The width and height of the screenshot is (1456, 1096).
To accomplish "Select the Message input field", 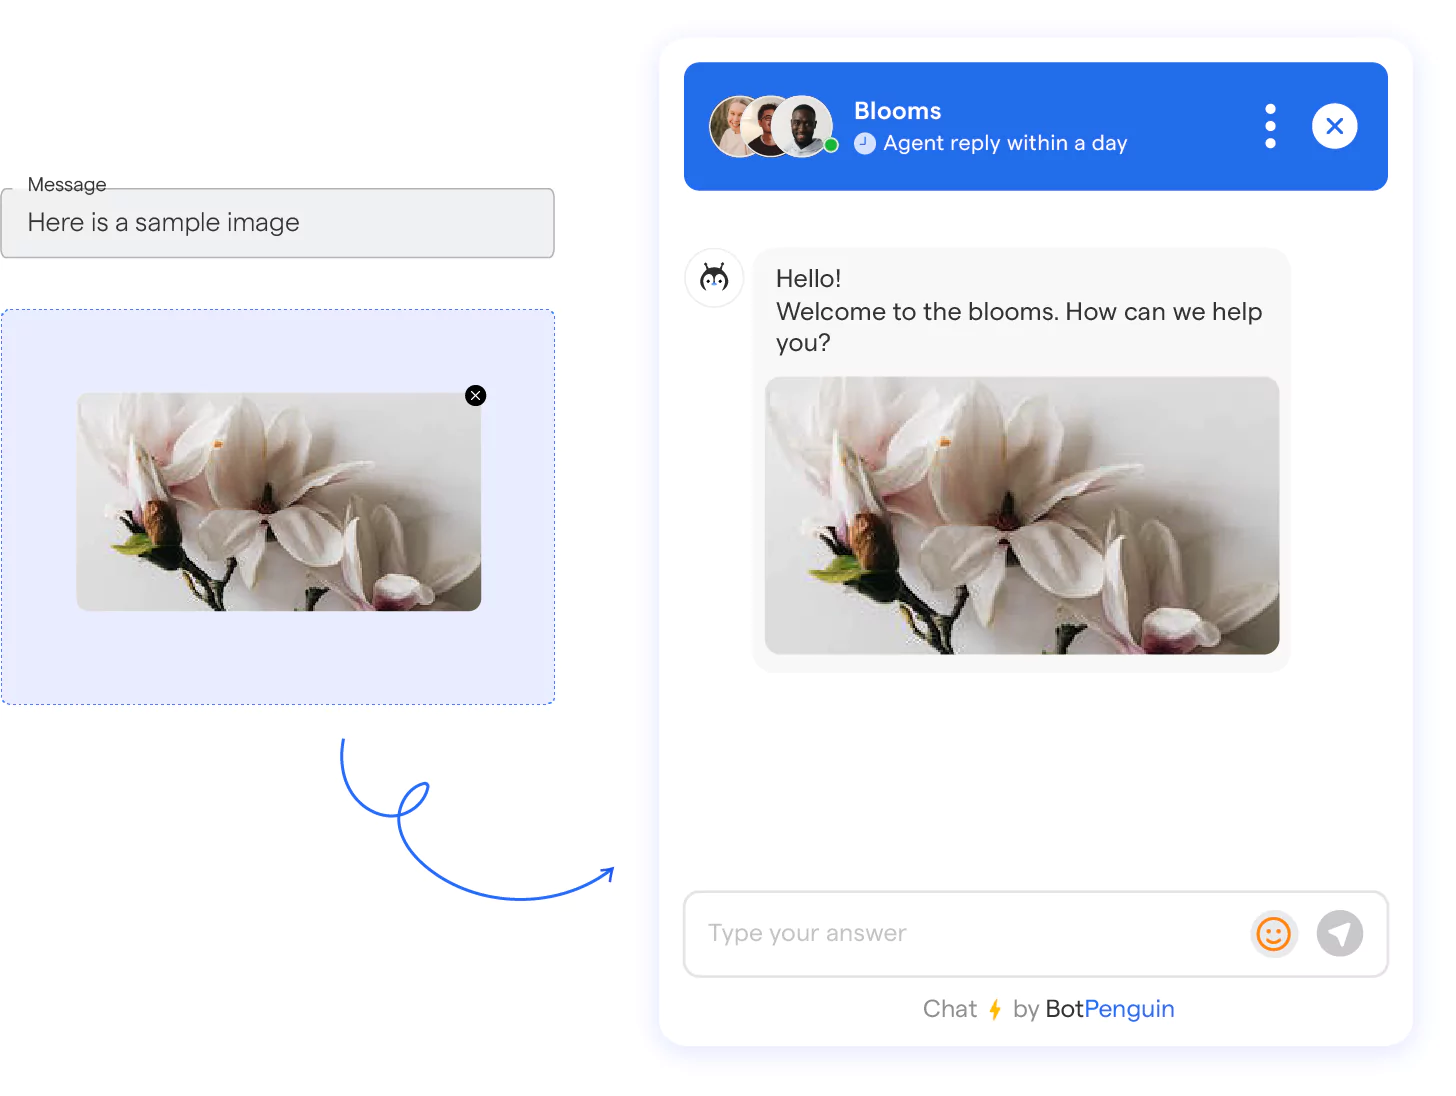I will pos(278,222).
